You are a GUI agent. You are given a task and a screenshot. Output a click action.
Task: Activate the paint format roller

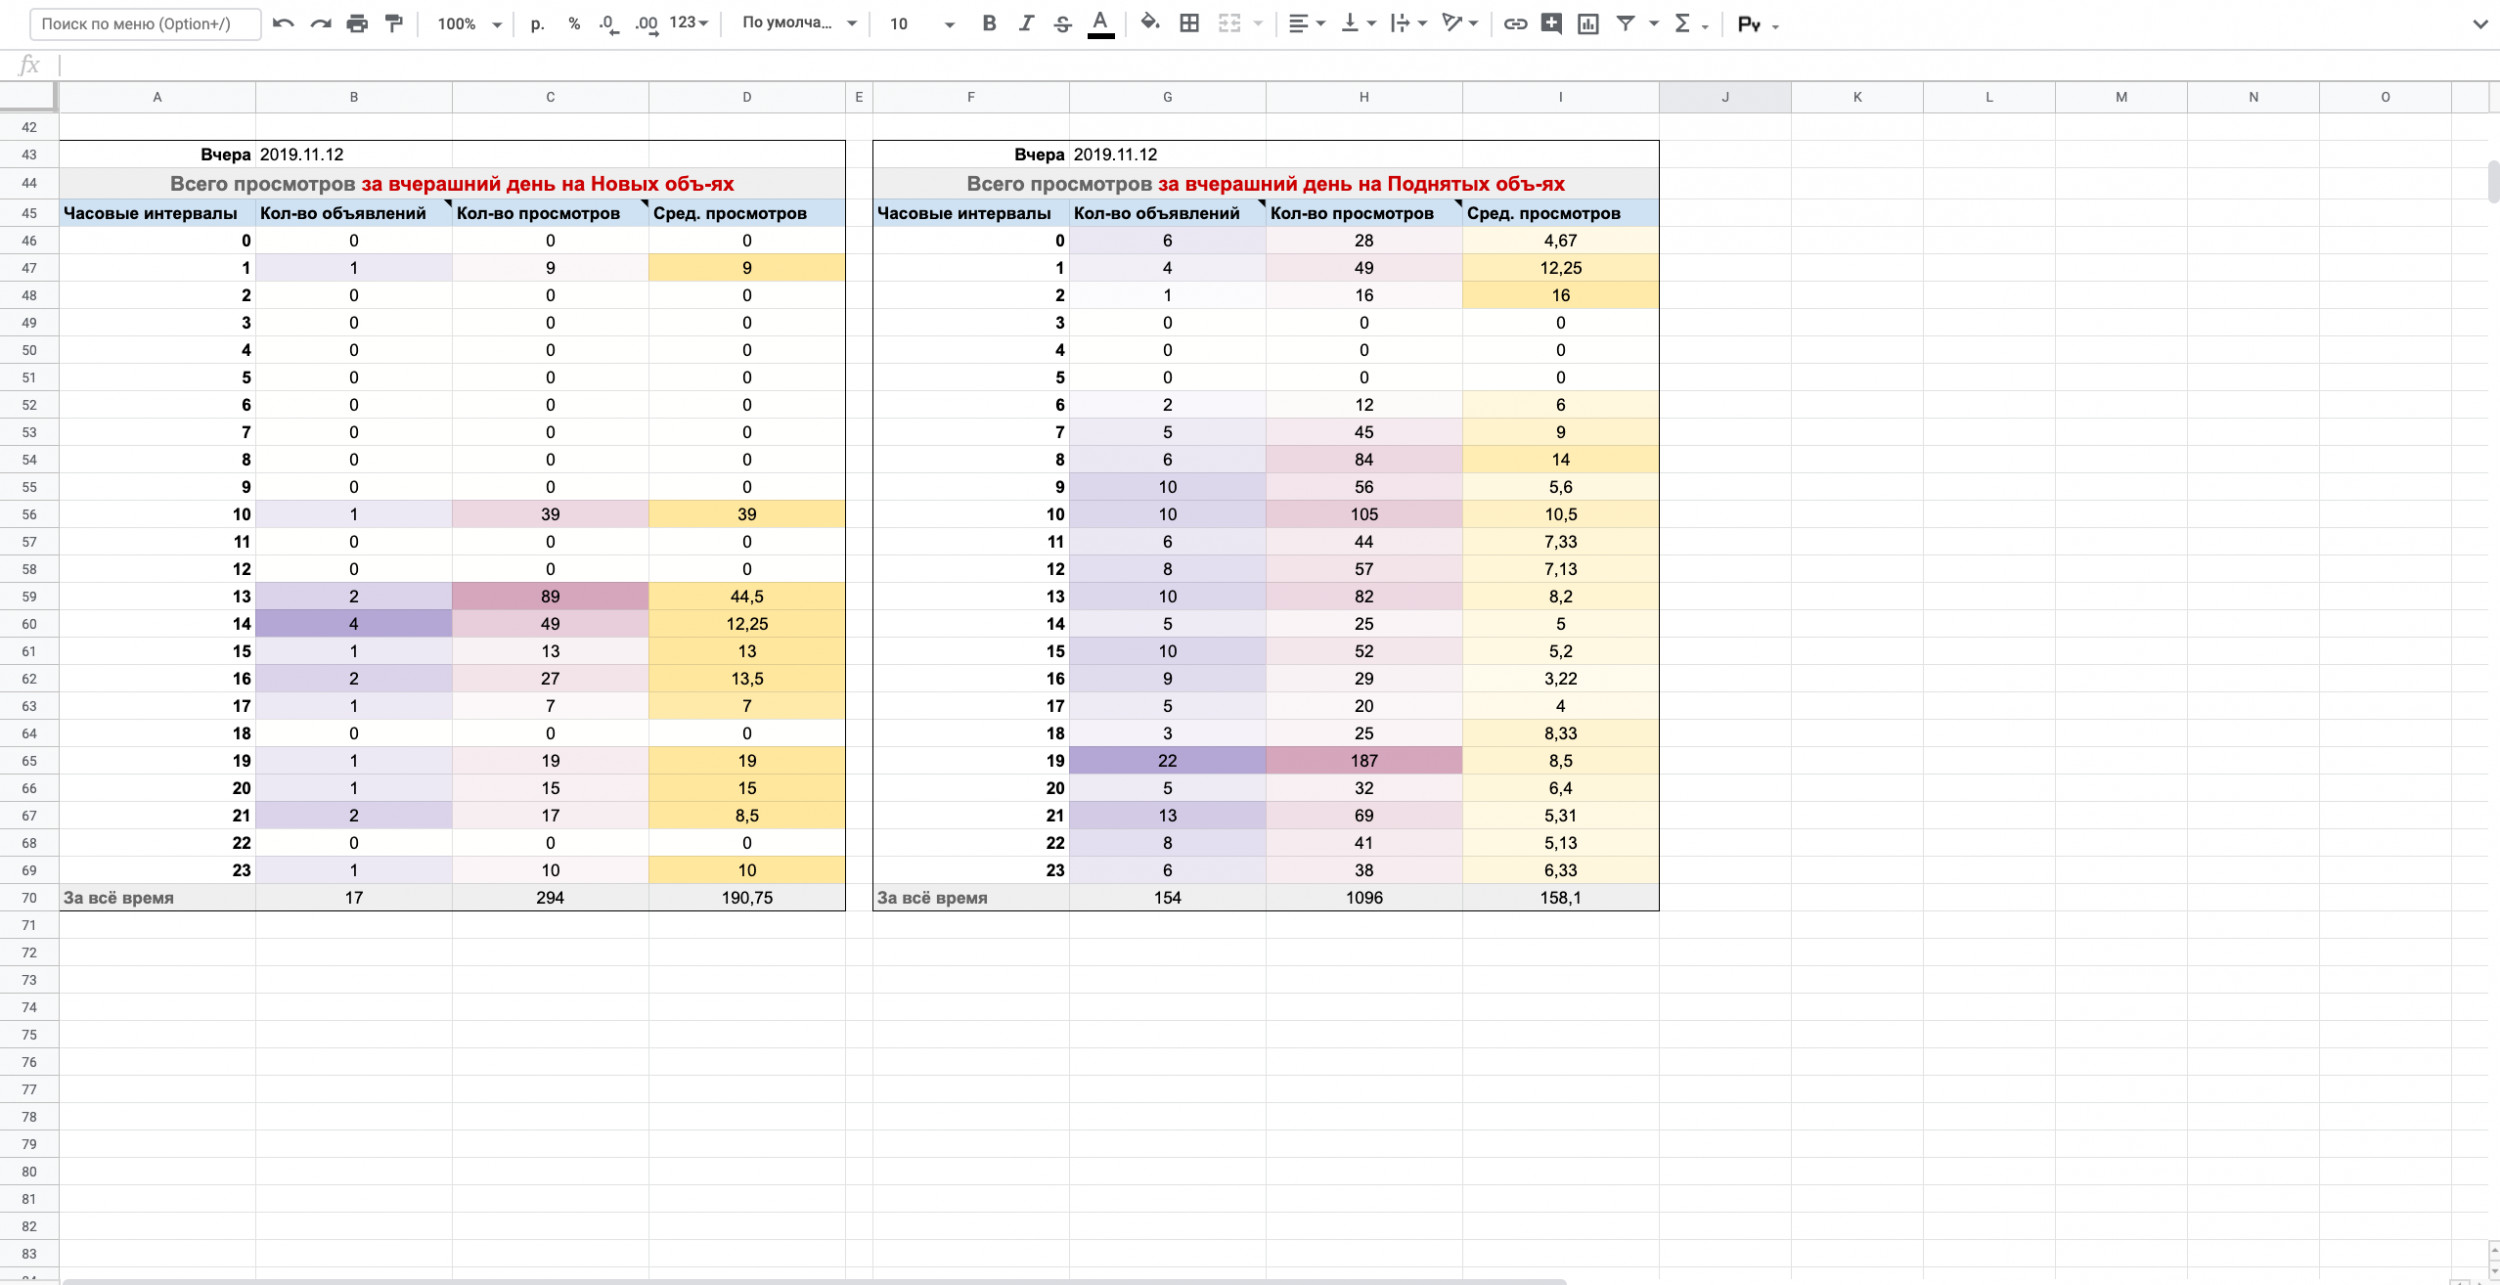[x=394, y=23]
